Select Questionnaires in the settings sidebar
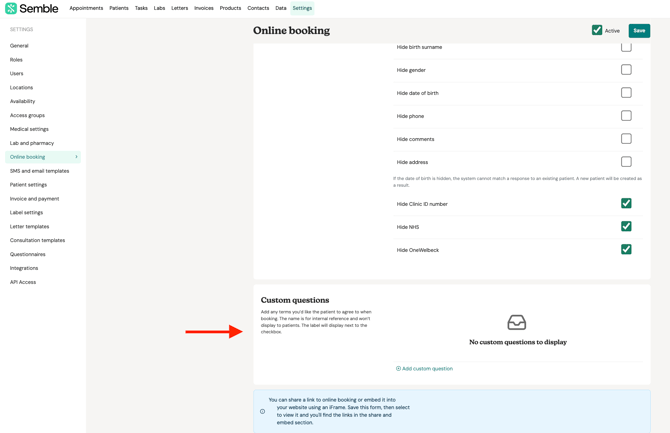Screen dimensions: 670x433 [x=29, y=254]
